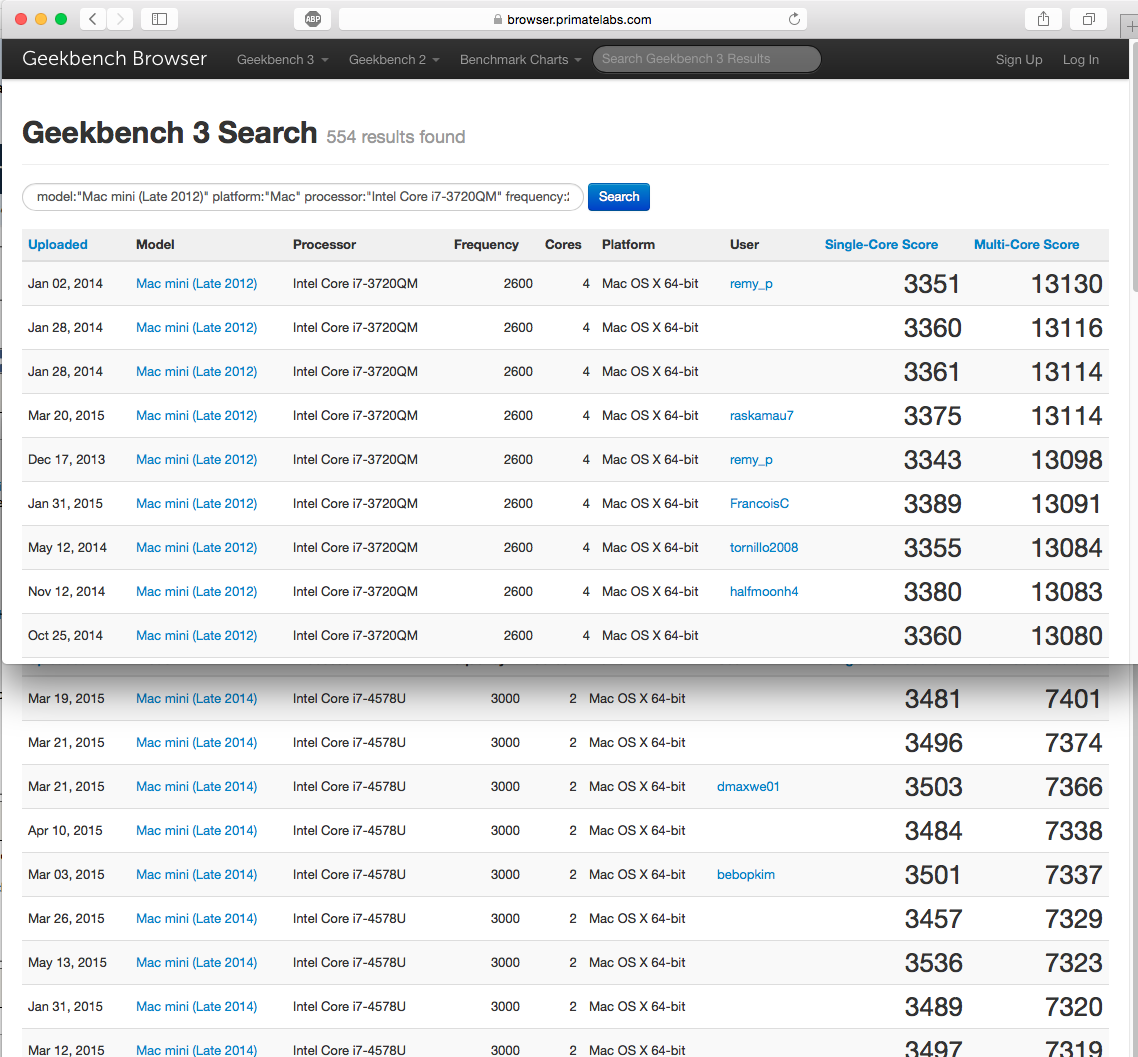Viewport: 1138px width, 1057px height.
Task: Open Mac mini (Late 2012) result from Jan 31, 2015
Action: (x=197, y=504)
